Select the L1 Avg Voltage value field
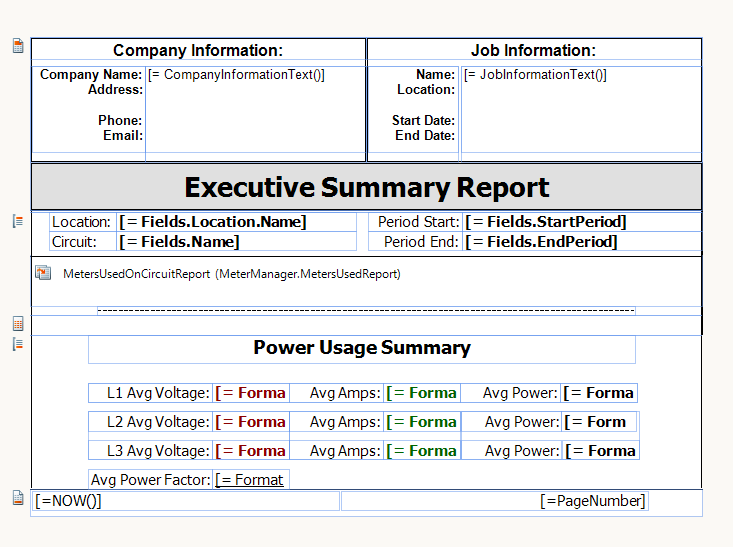Screen dimensions: 733x547 click(x=251, y=393)
